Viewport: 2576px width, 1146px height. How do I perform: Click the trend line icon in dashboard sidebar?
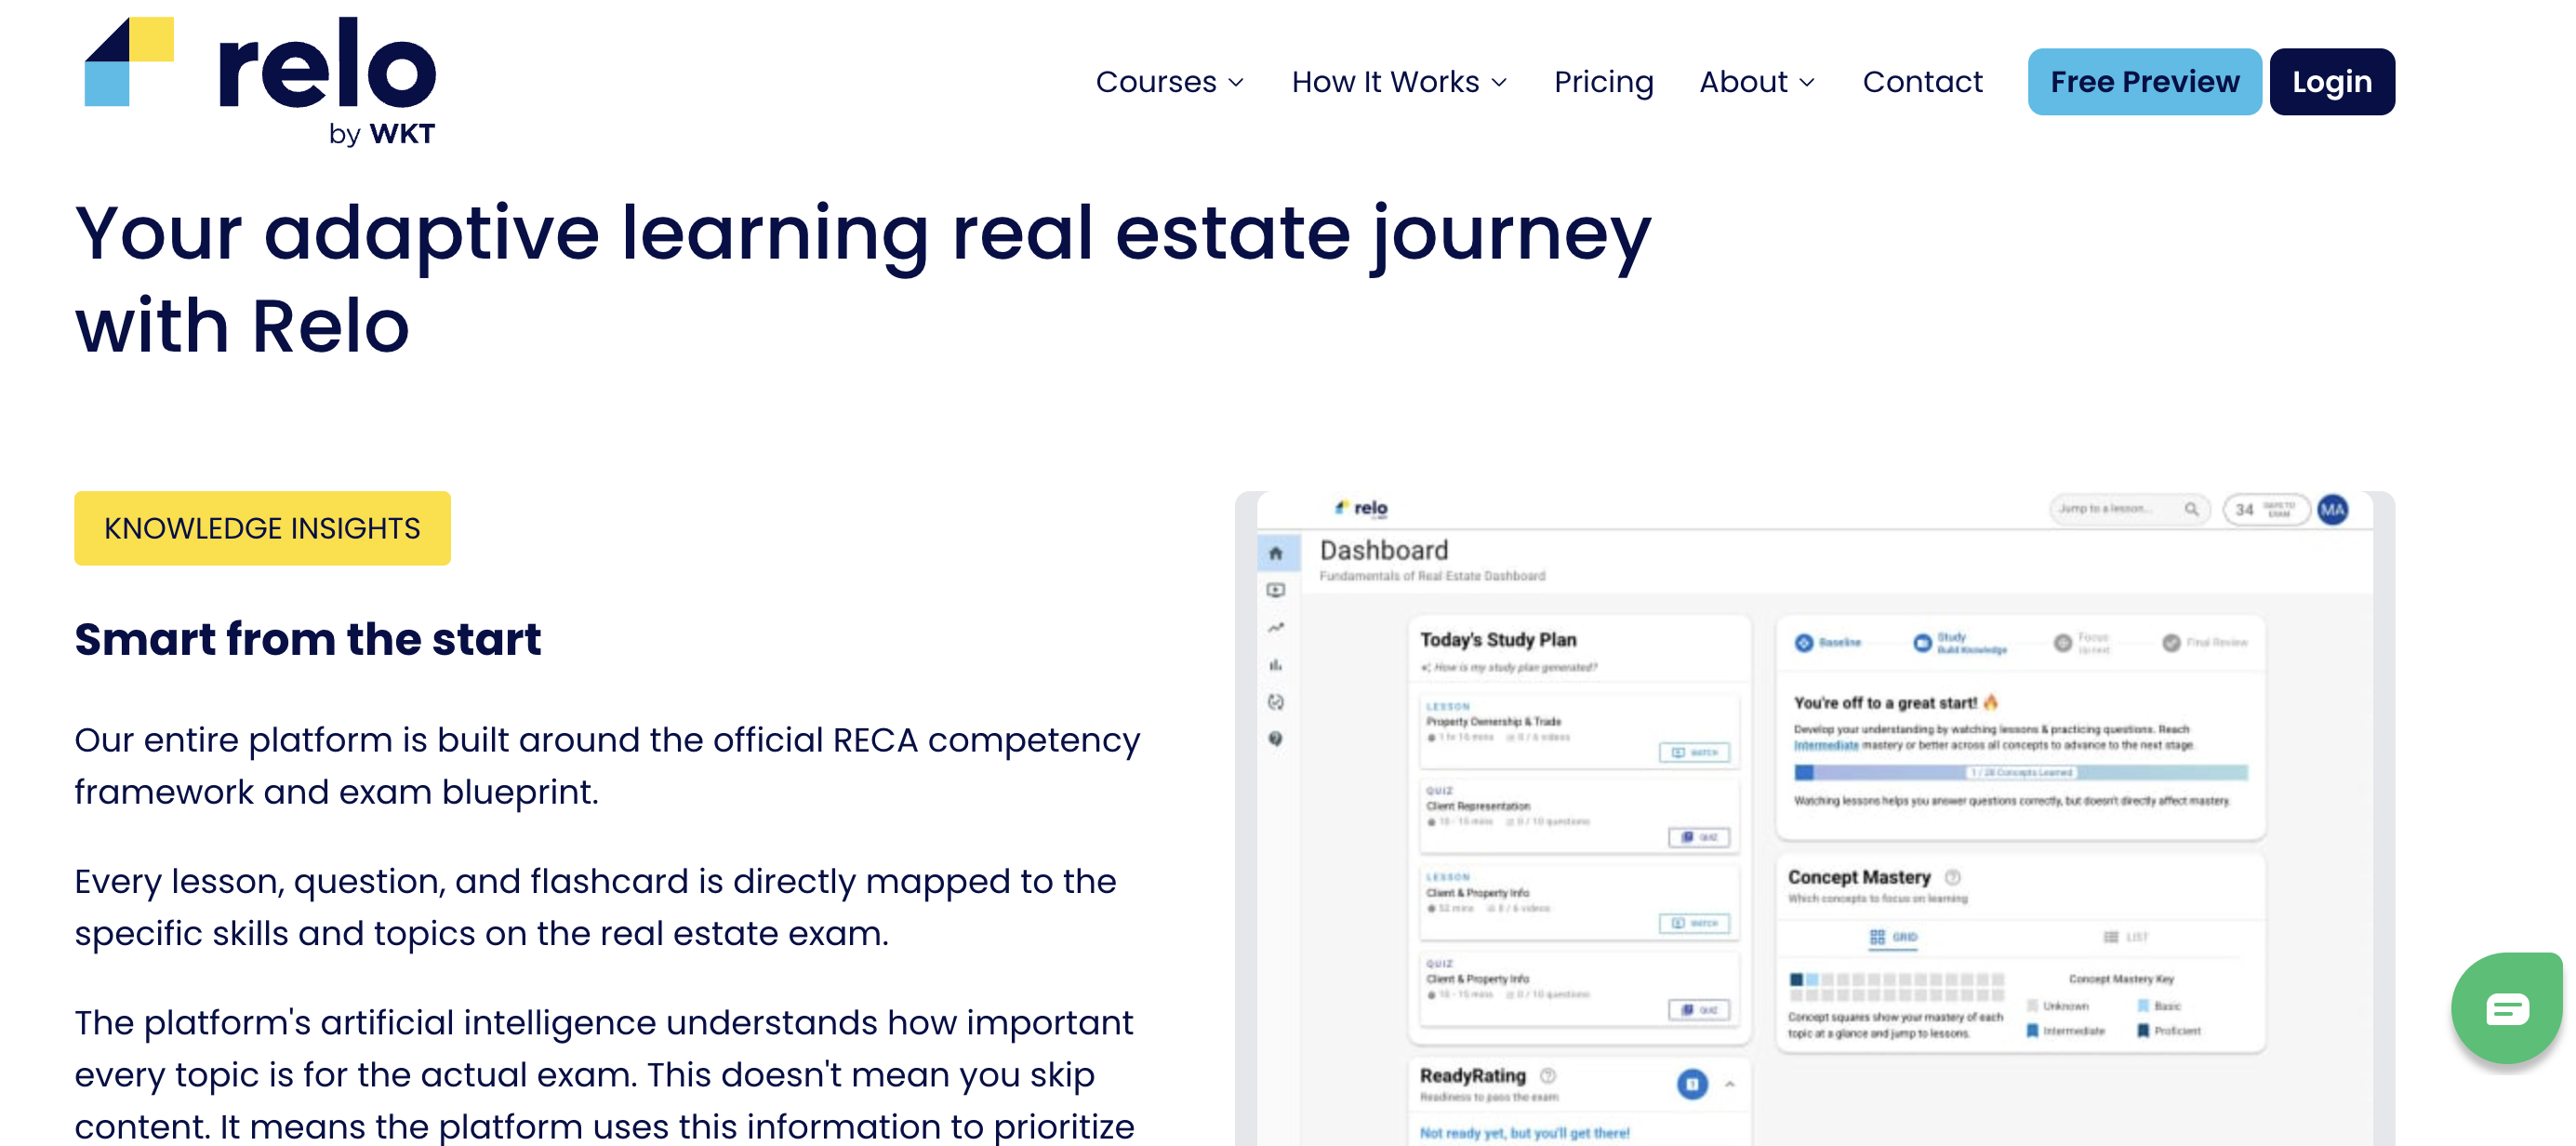coord(1276,628)
